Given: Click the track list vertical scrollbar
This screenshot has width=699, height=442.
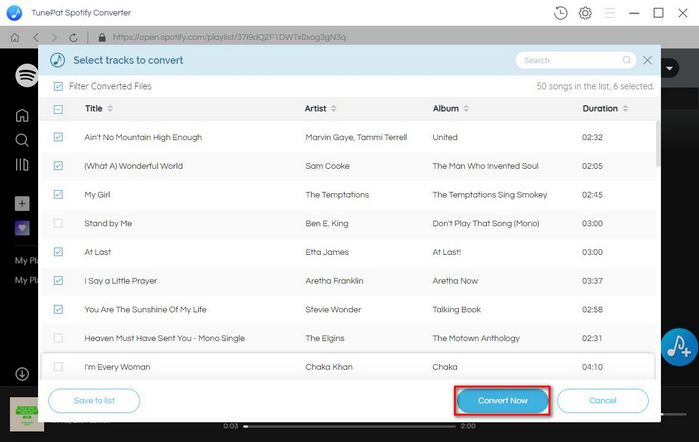Looking at the screenshot, I should pyautogui.click(x=658, y=144).
